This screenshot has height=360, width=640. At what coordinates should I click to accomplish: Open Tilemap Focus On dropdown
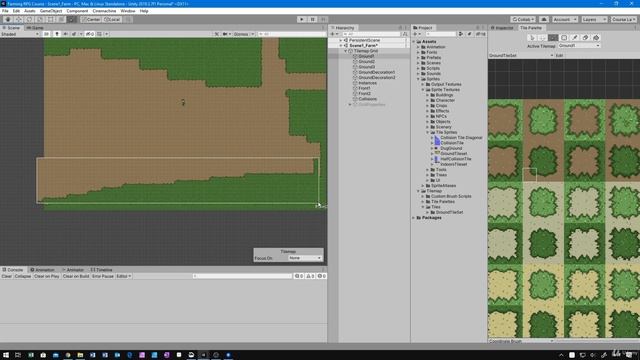click(305, 258)
